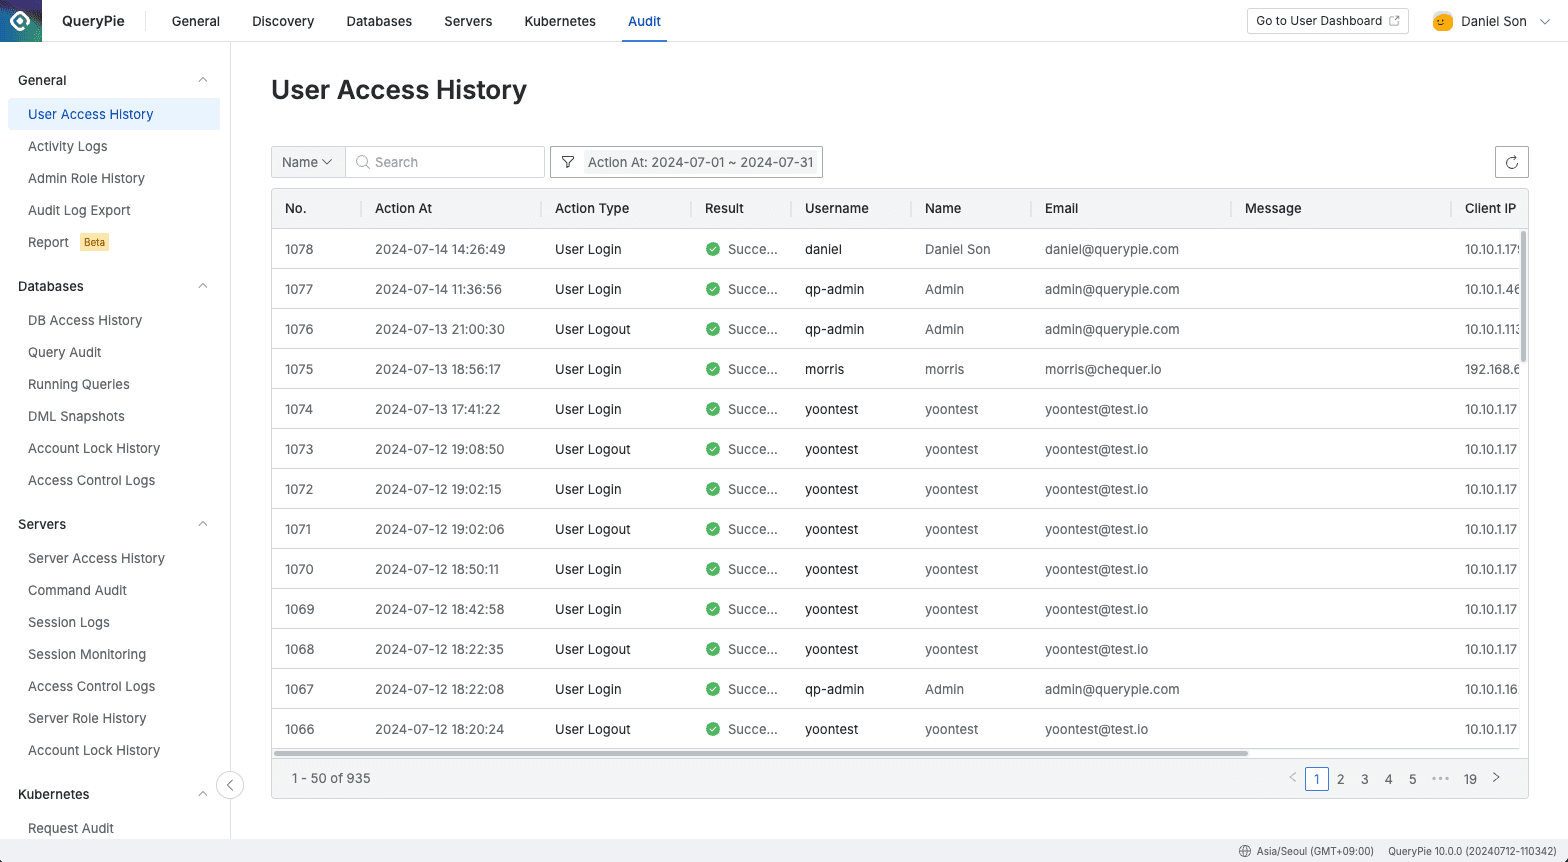This screenshot has height=862, width=1568.
Task: Open the General top tab
Action: 196,21
